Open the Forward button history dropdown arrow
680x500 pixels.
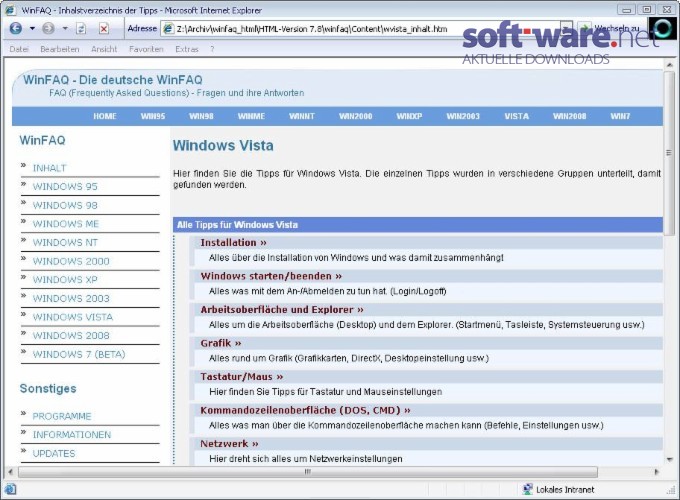coord(65,29)
